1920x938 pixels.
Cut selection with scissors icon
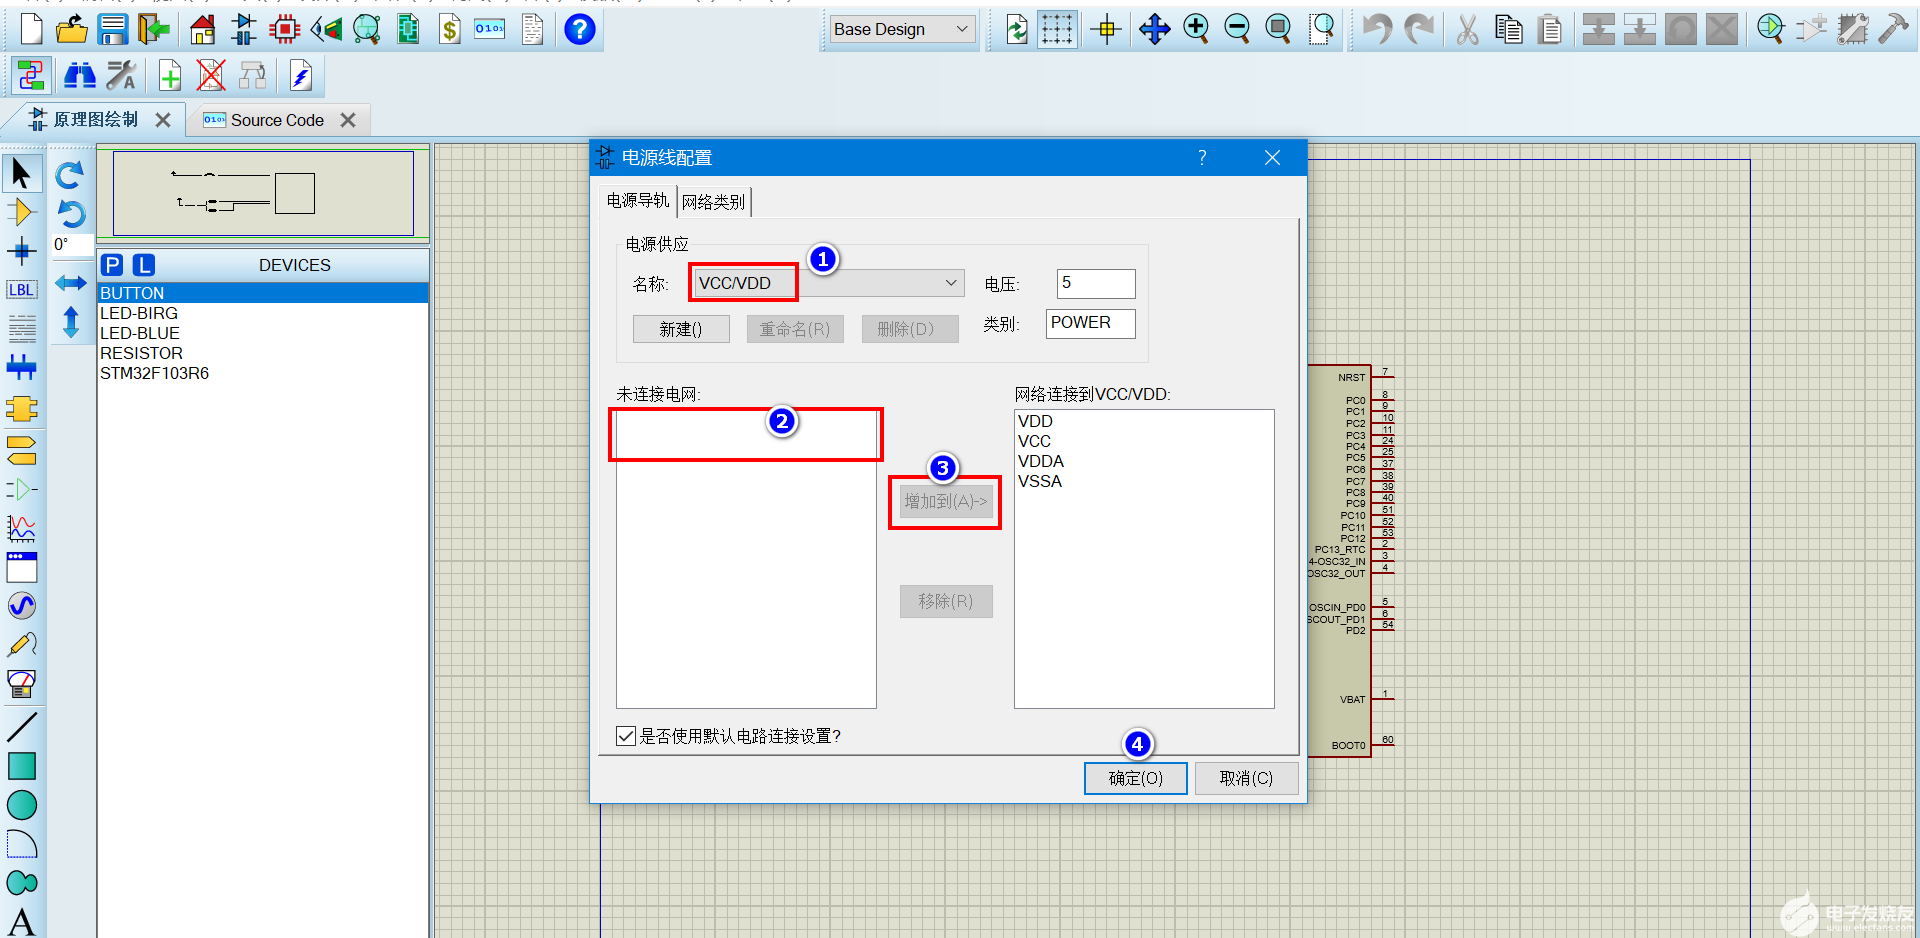pos(1467,29)
